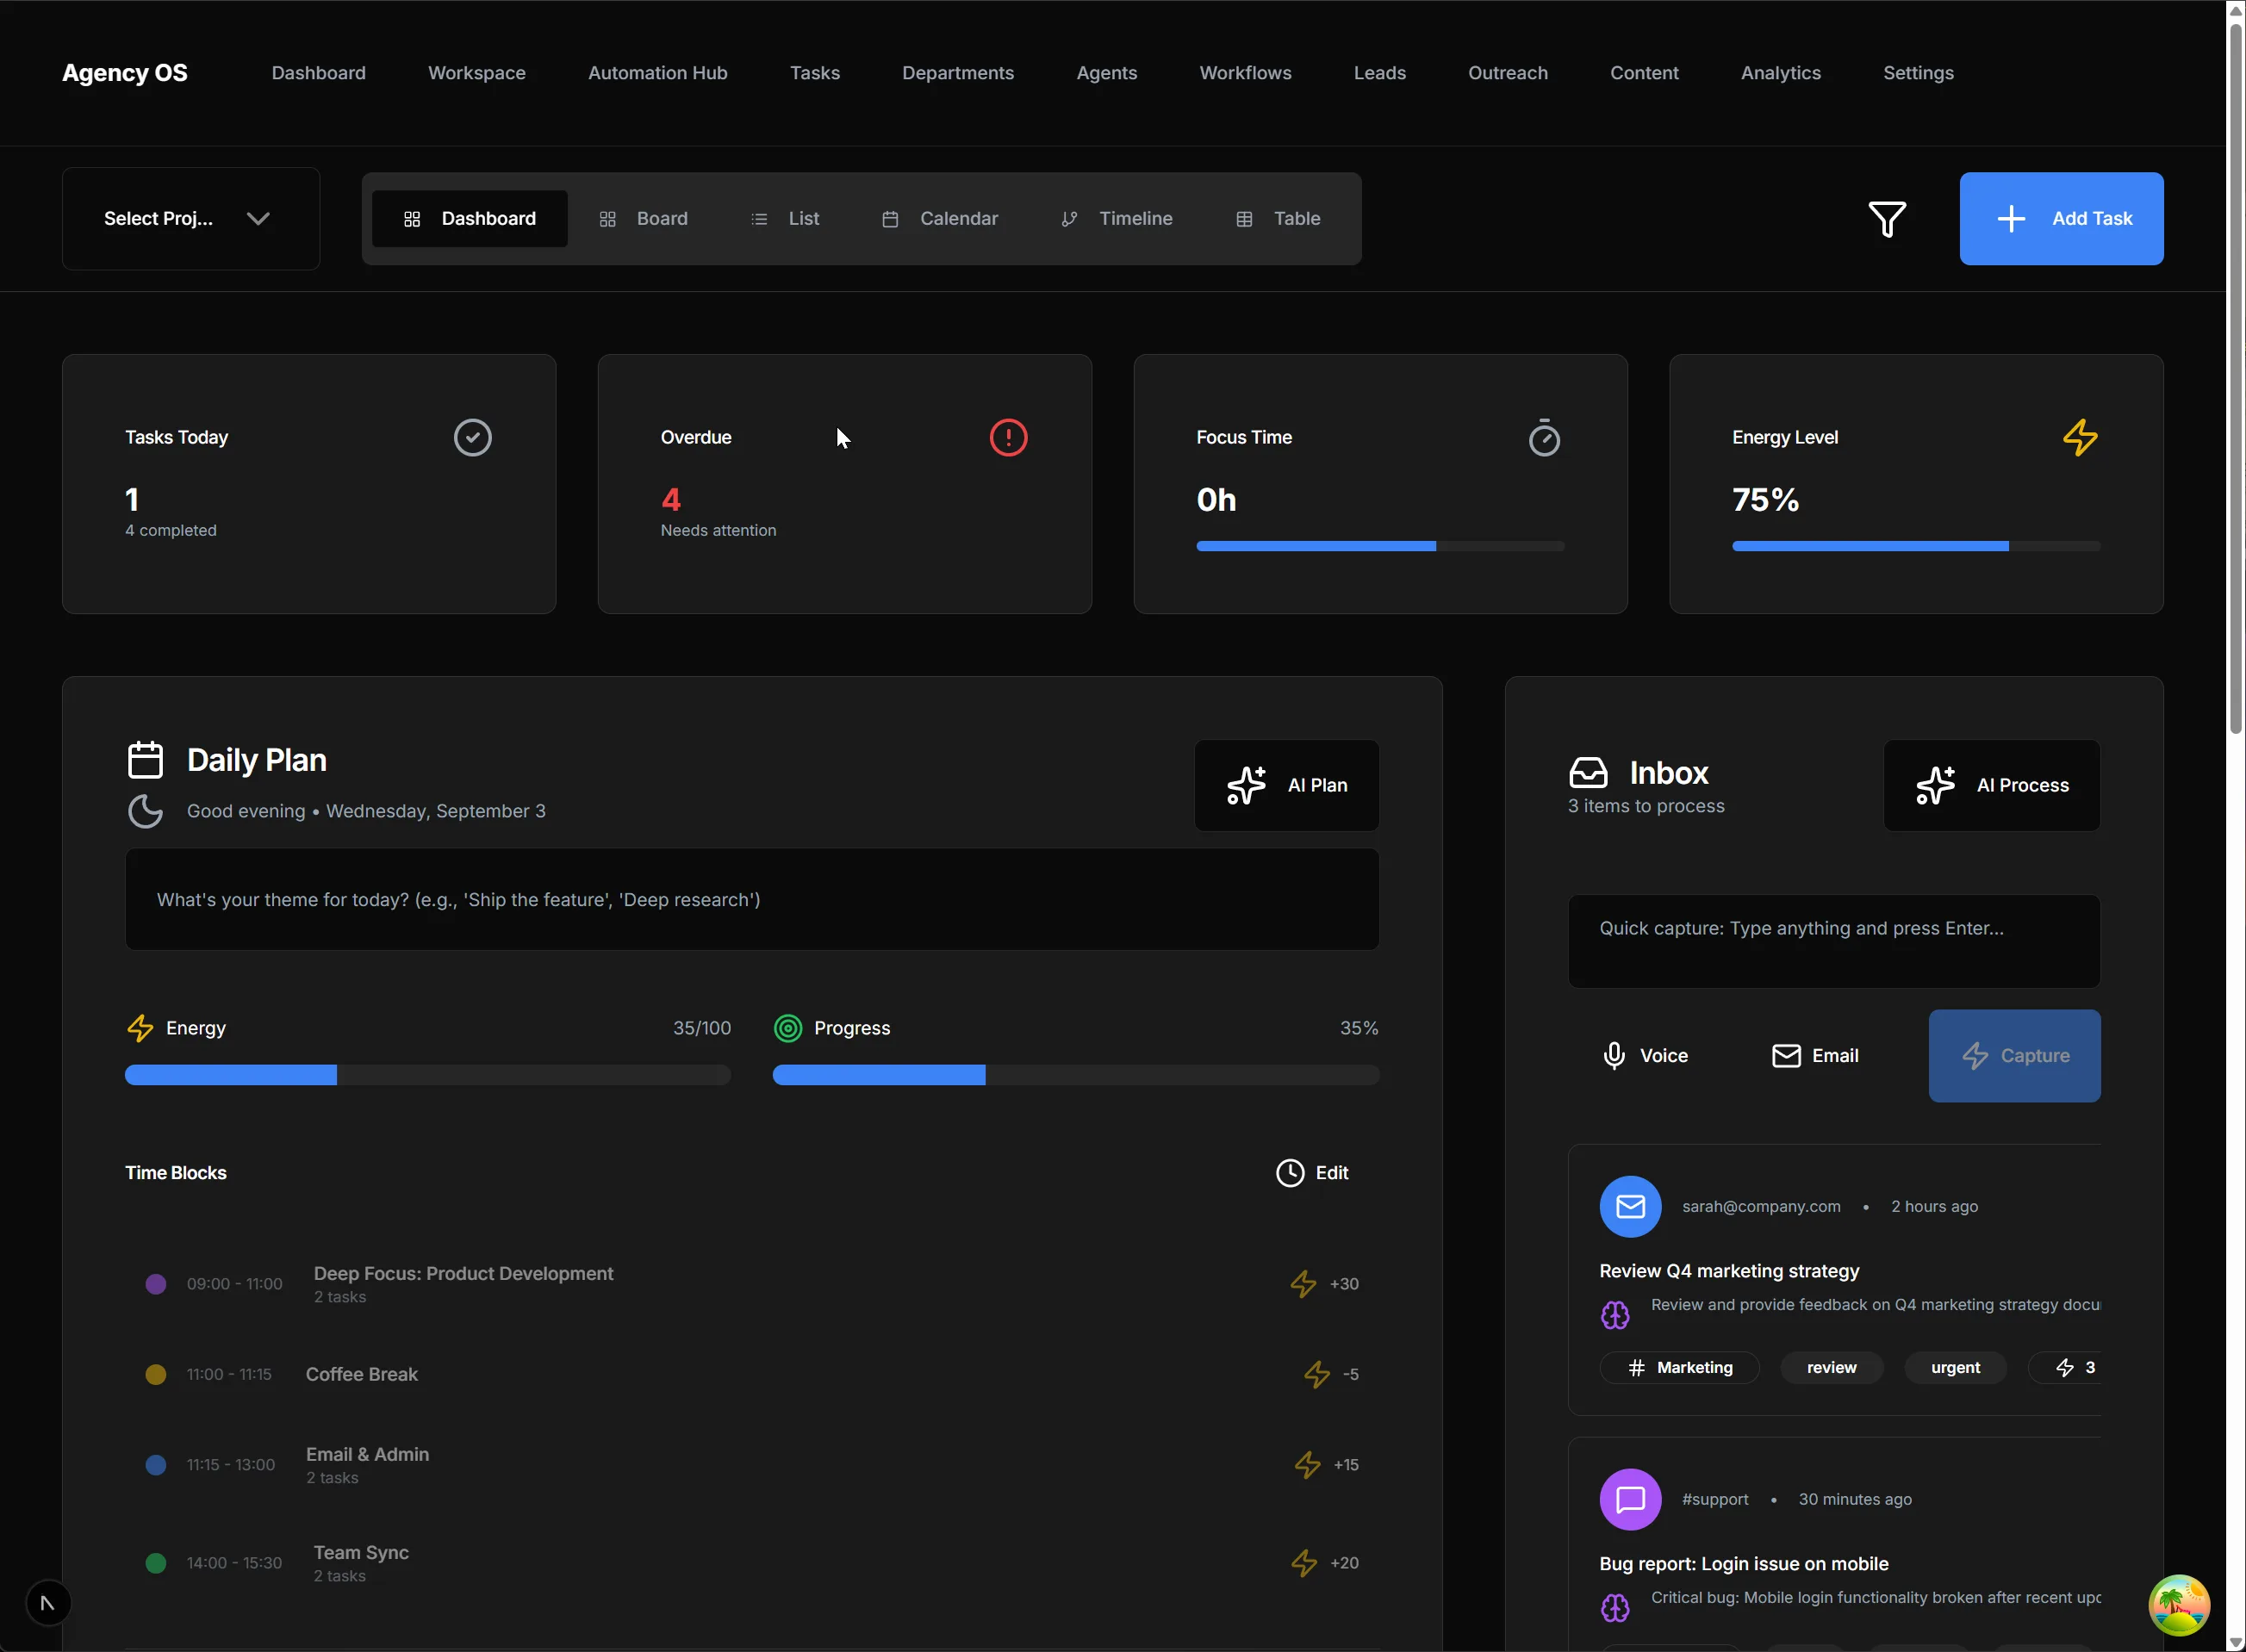Screen dimensions: 2246x1652
Task: Click the Agency OS logo
Action: (125, 73)
